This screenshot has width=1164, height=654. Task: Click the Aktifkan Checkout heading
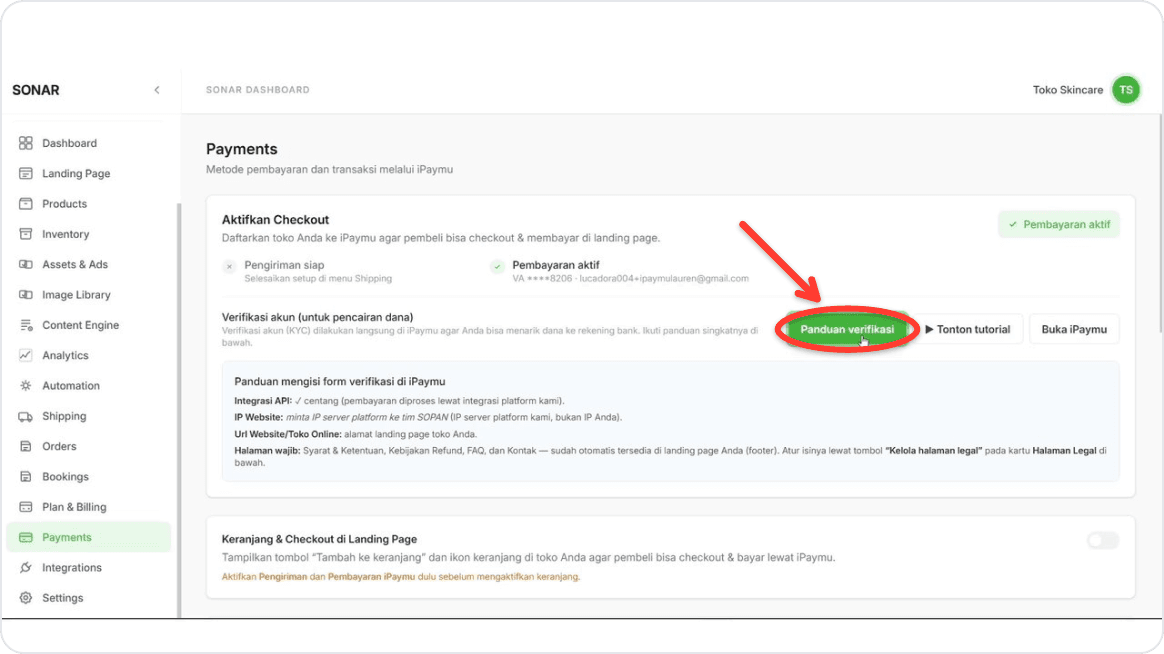click(275, 220)
